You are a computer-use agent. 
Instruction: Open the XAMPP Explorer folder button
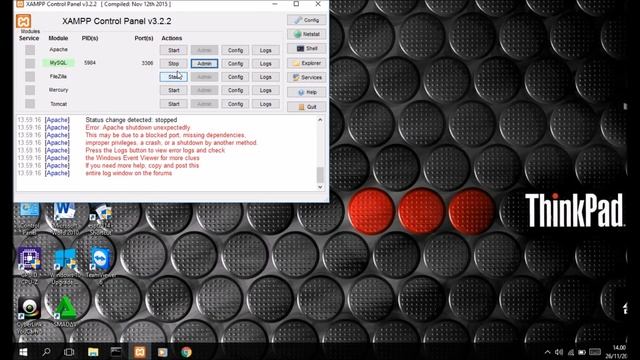[x=307, y=63]
